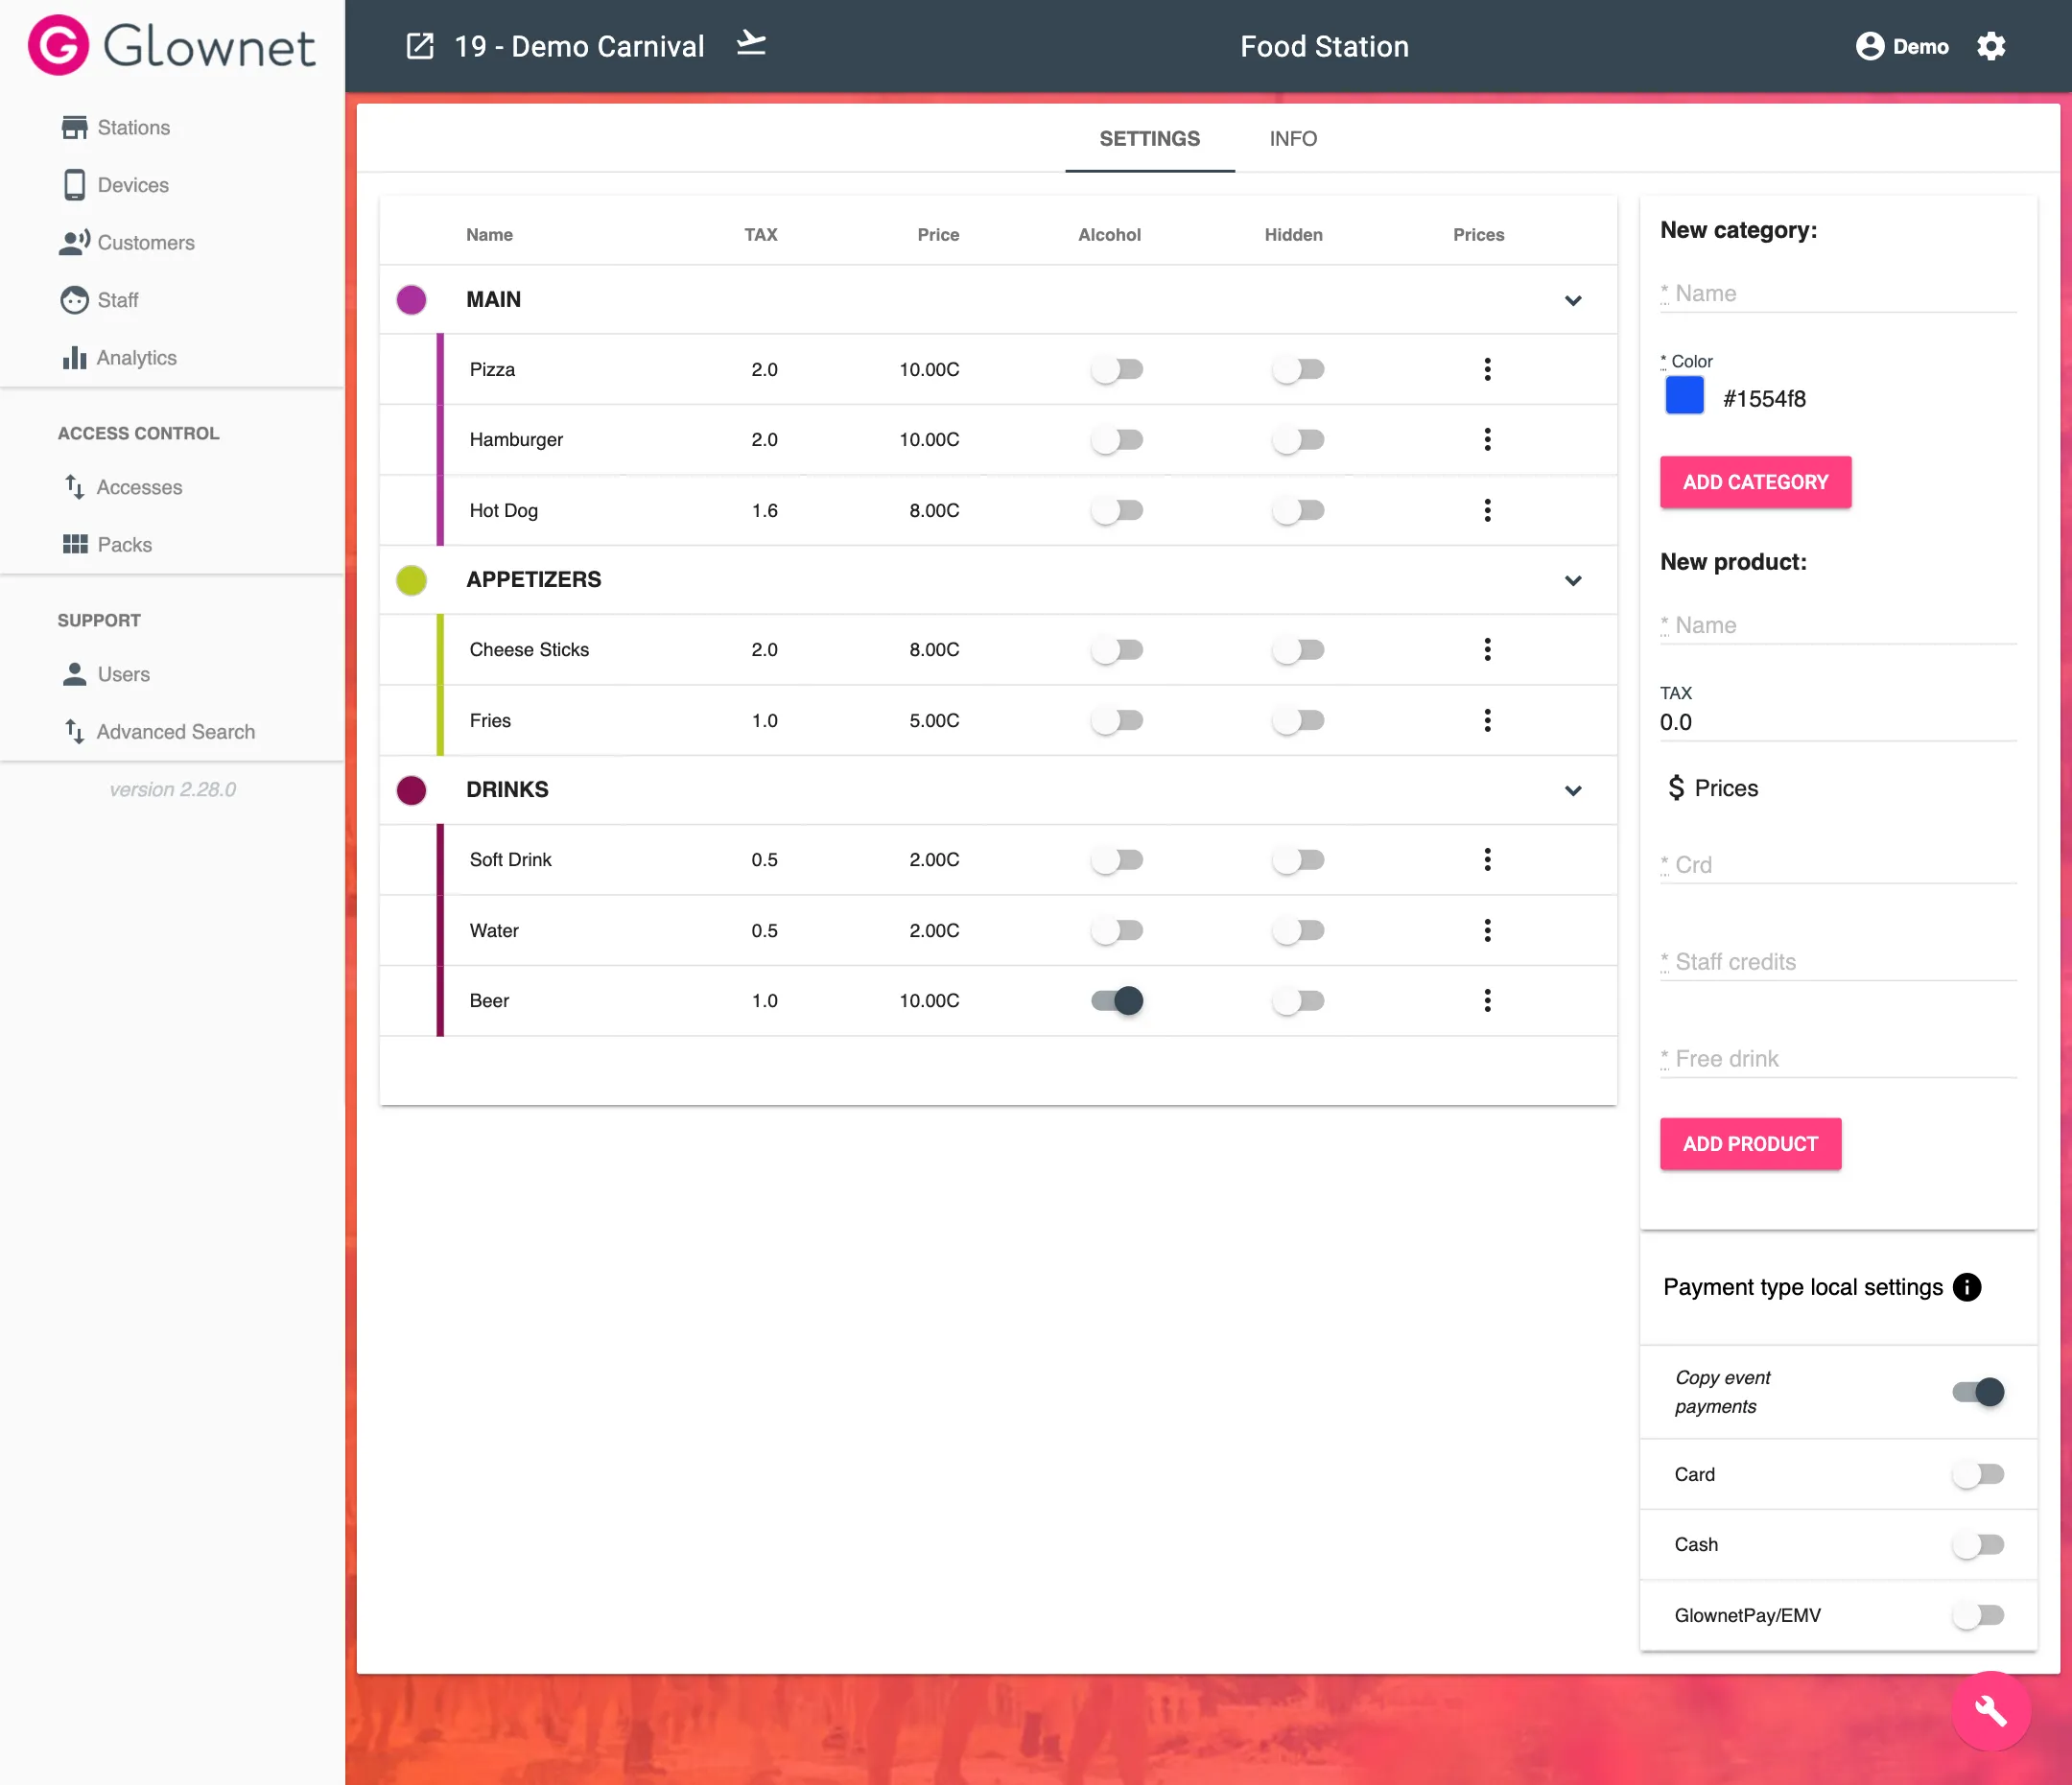The image size is (2072, 1785).
Task: Collapse the MAIN category chevron
Action: click(1573, 300)
